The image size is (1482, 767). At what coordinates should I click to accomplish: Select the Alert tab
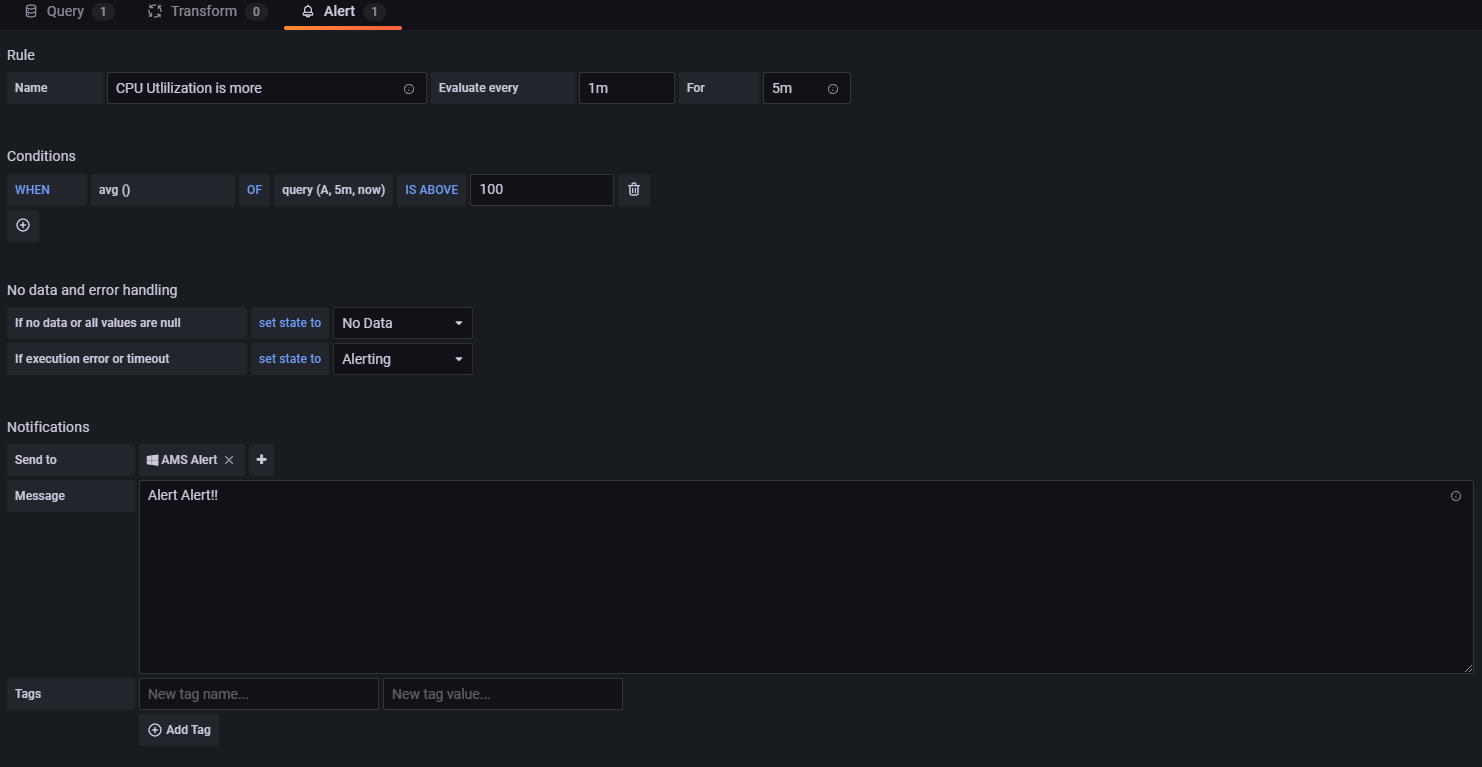[x=343, y=12]
